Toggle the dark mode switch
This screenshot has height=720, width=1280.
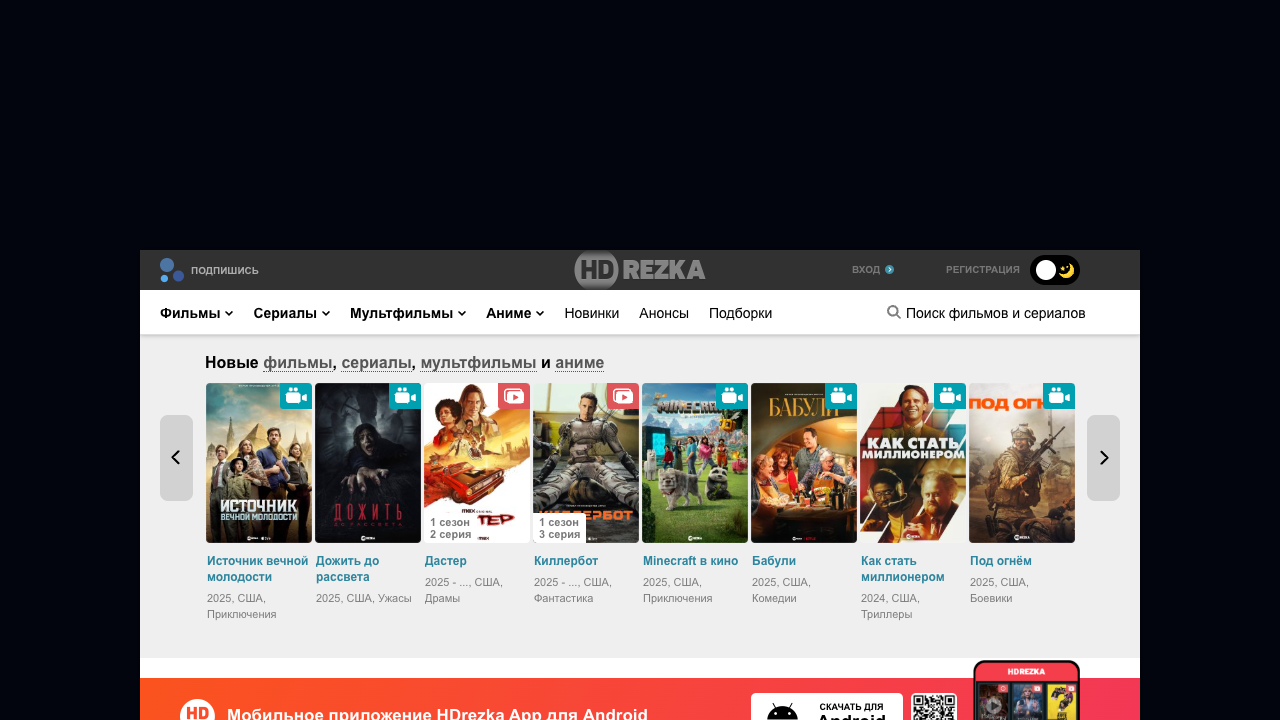click(1055, 270)
